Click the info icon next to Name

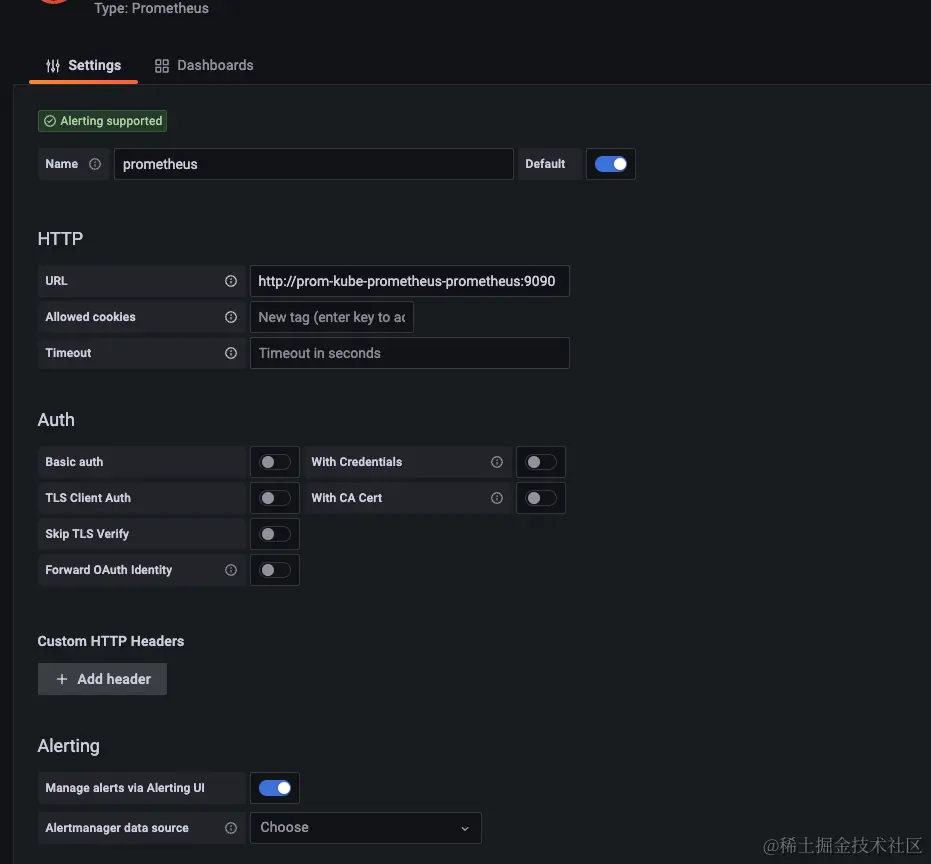click(x=95, y=164)
